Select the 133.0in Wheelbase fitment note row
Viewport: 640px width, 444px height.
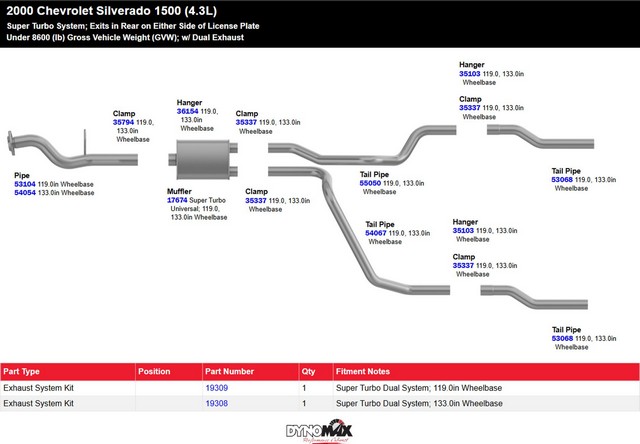tap(419, 403)
